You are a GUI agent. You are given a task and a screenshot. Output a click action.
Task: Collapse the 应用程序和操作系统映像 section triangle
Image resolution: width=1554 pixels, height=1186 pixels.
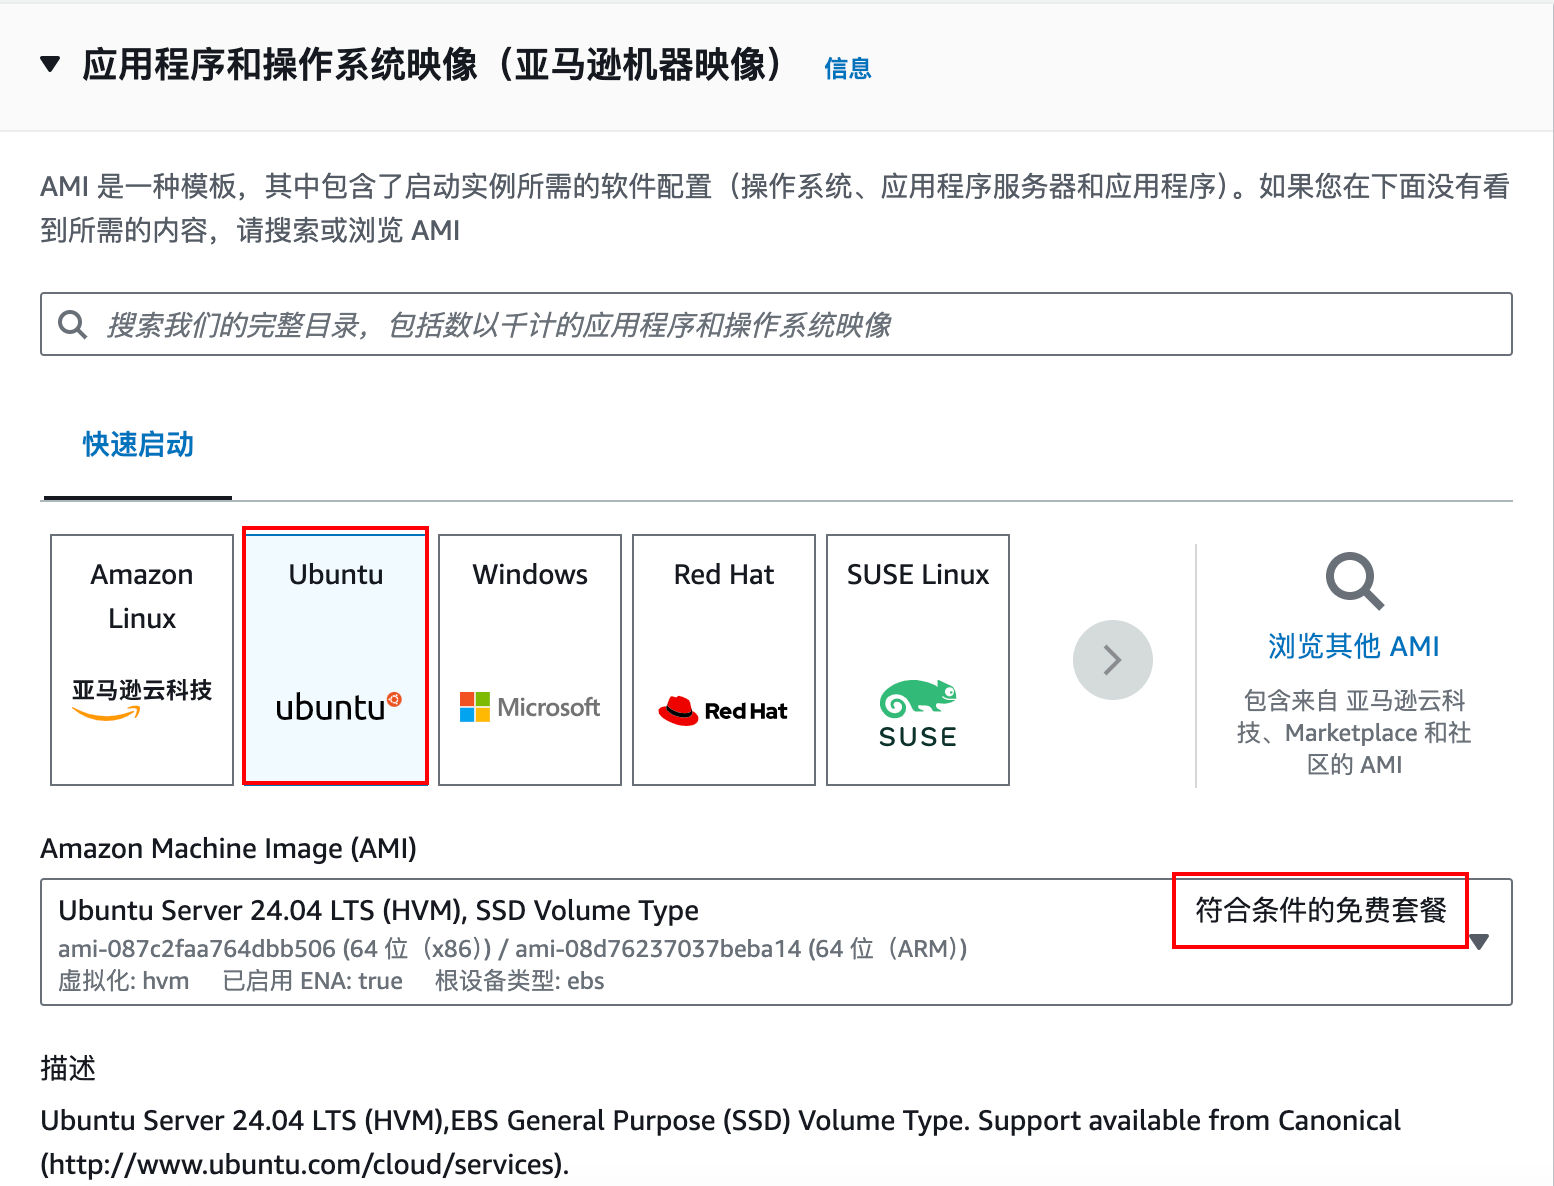[x=50, y=65]
